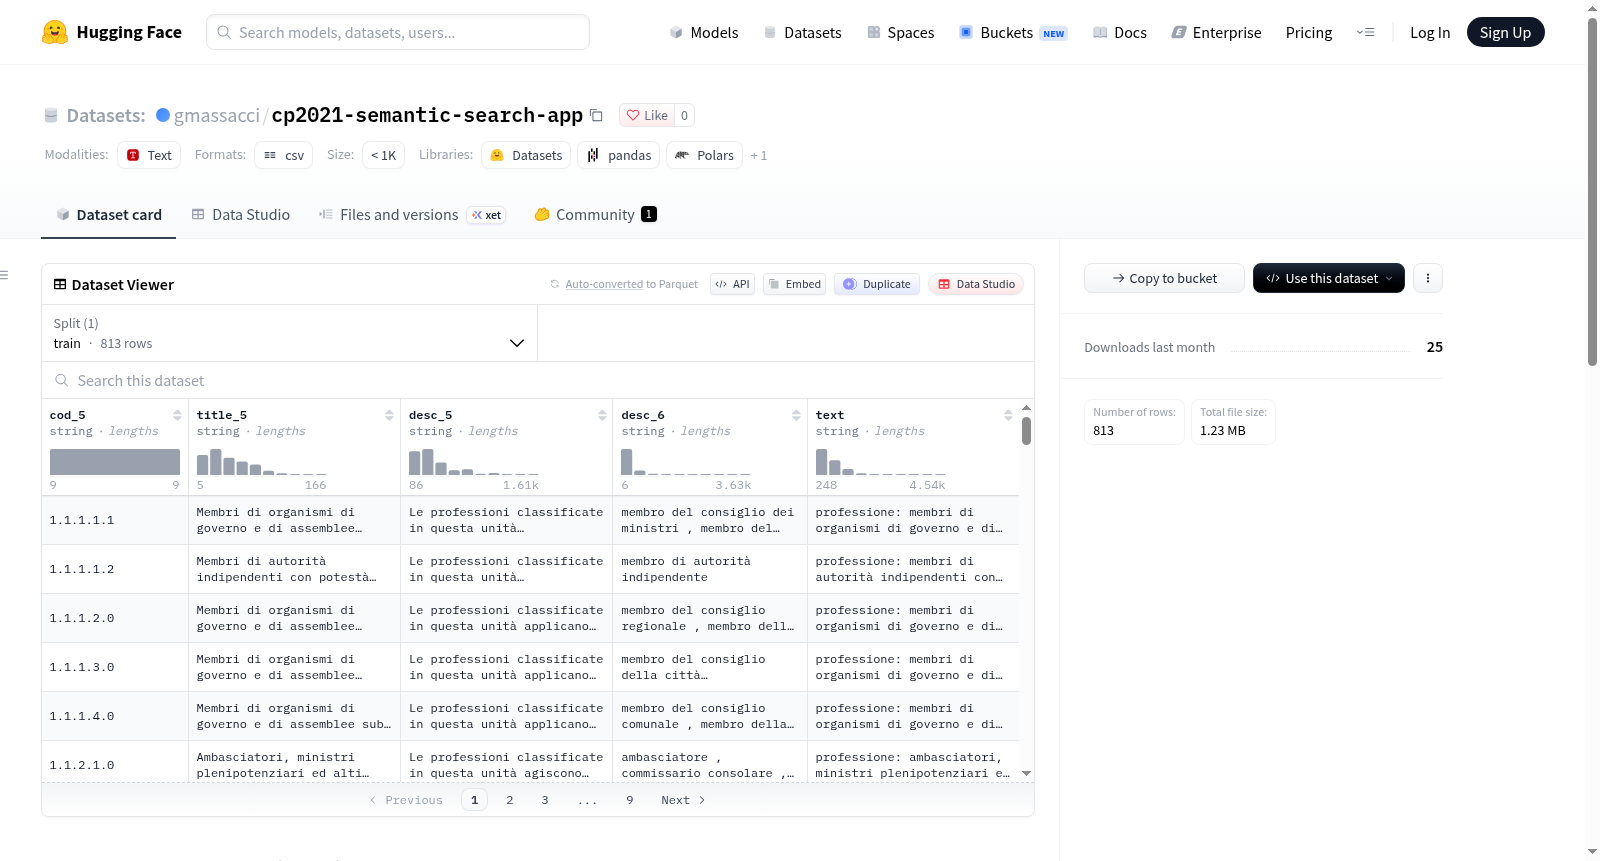Click the table's vertical scrollbar thumb

point(1026,431)
